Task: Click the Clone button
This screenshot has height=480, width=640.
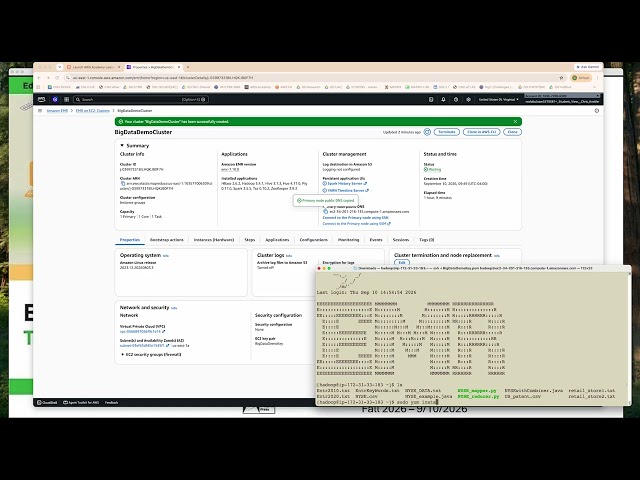Action: 513,132
